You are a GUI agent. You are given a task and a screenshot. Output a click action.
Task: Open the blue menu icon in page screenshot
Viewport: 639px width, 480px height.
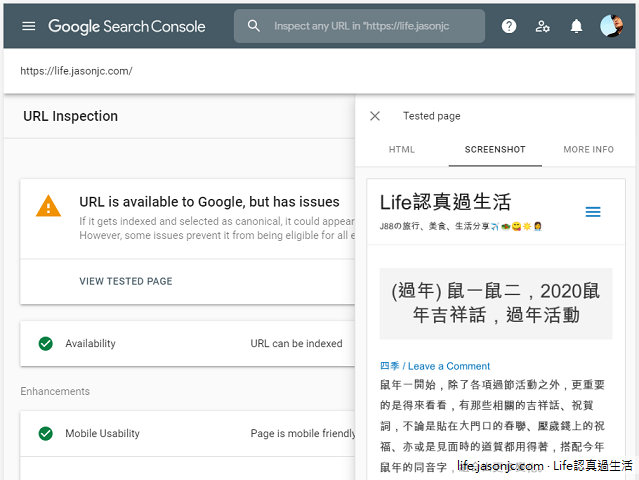pos(593,212)
